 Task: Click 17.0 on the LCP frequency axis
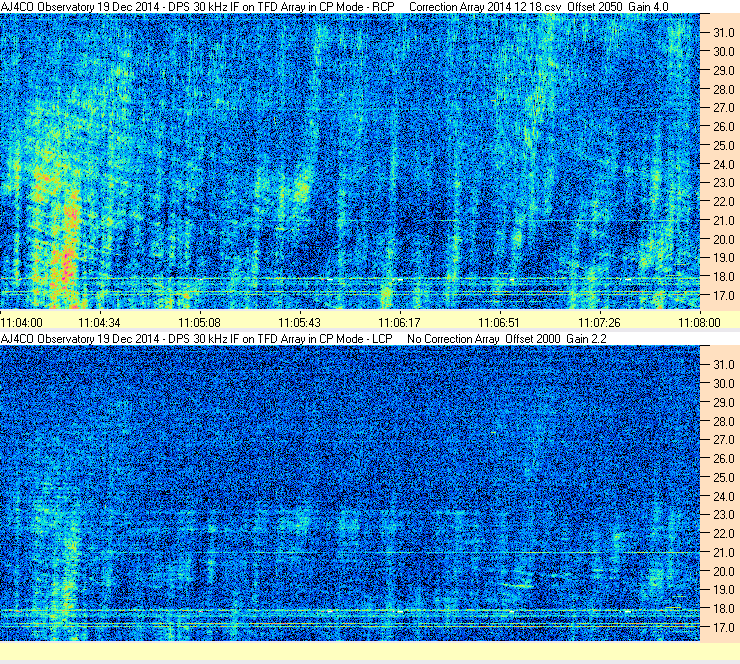723,628
